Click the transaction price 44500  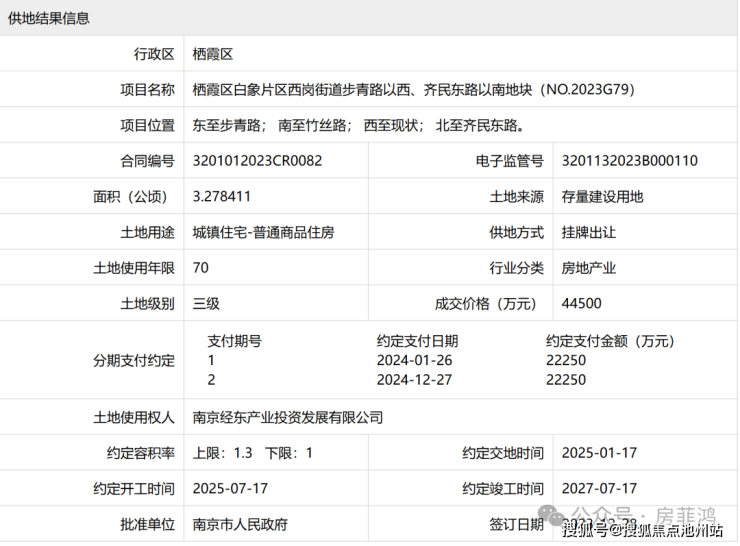click(x=582, y=304)
